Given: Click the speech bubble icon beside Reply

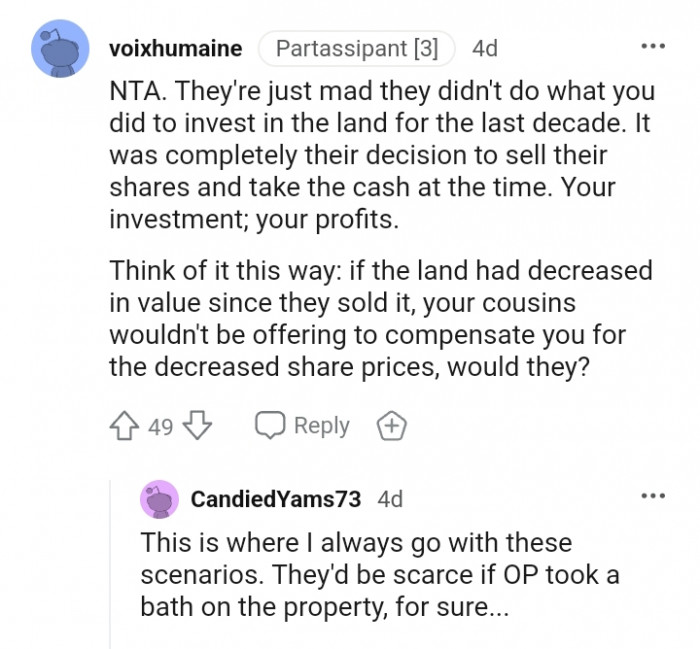Looking at the screenshot, I should coord(270,426).
